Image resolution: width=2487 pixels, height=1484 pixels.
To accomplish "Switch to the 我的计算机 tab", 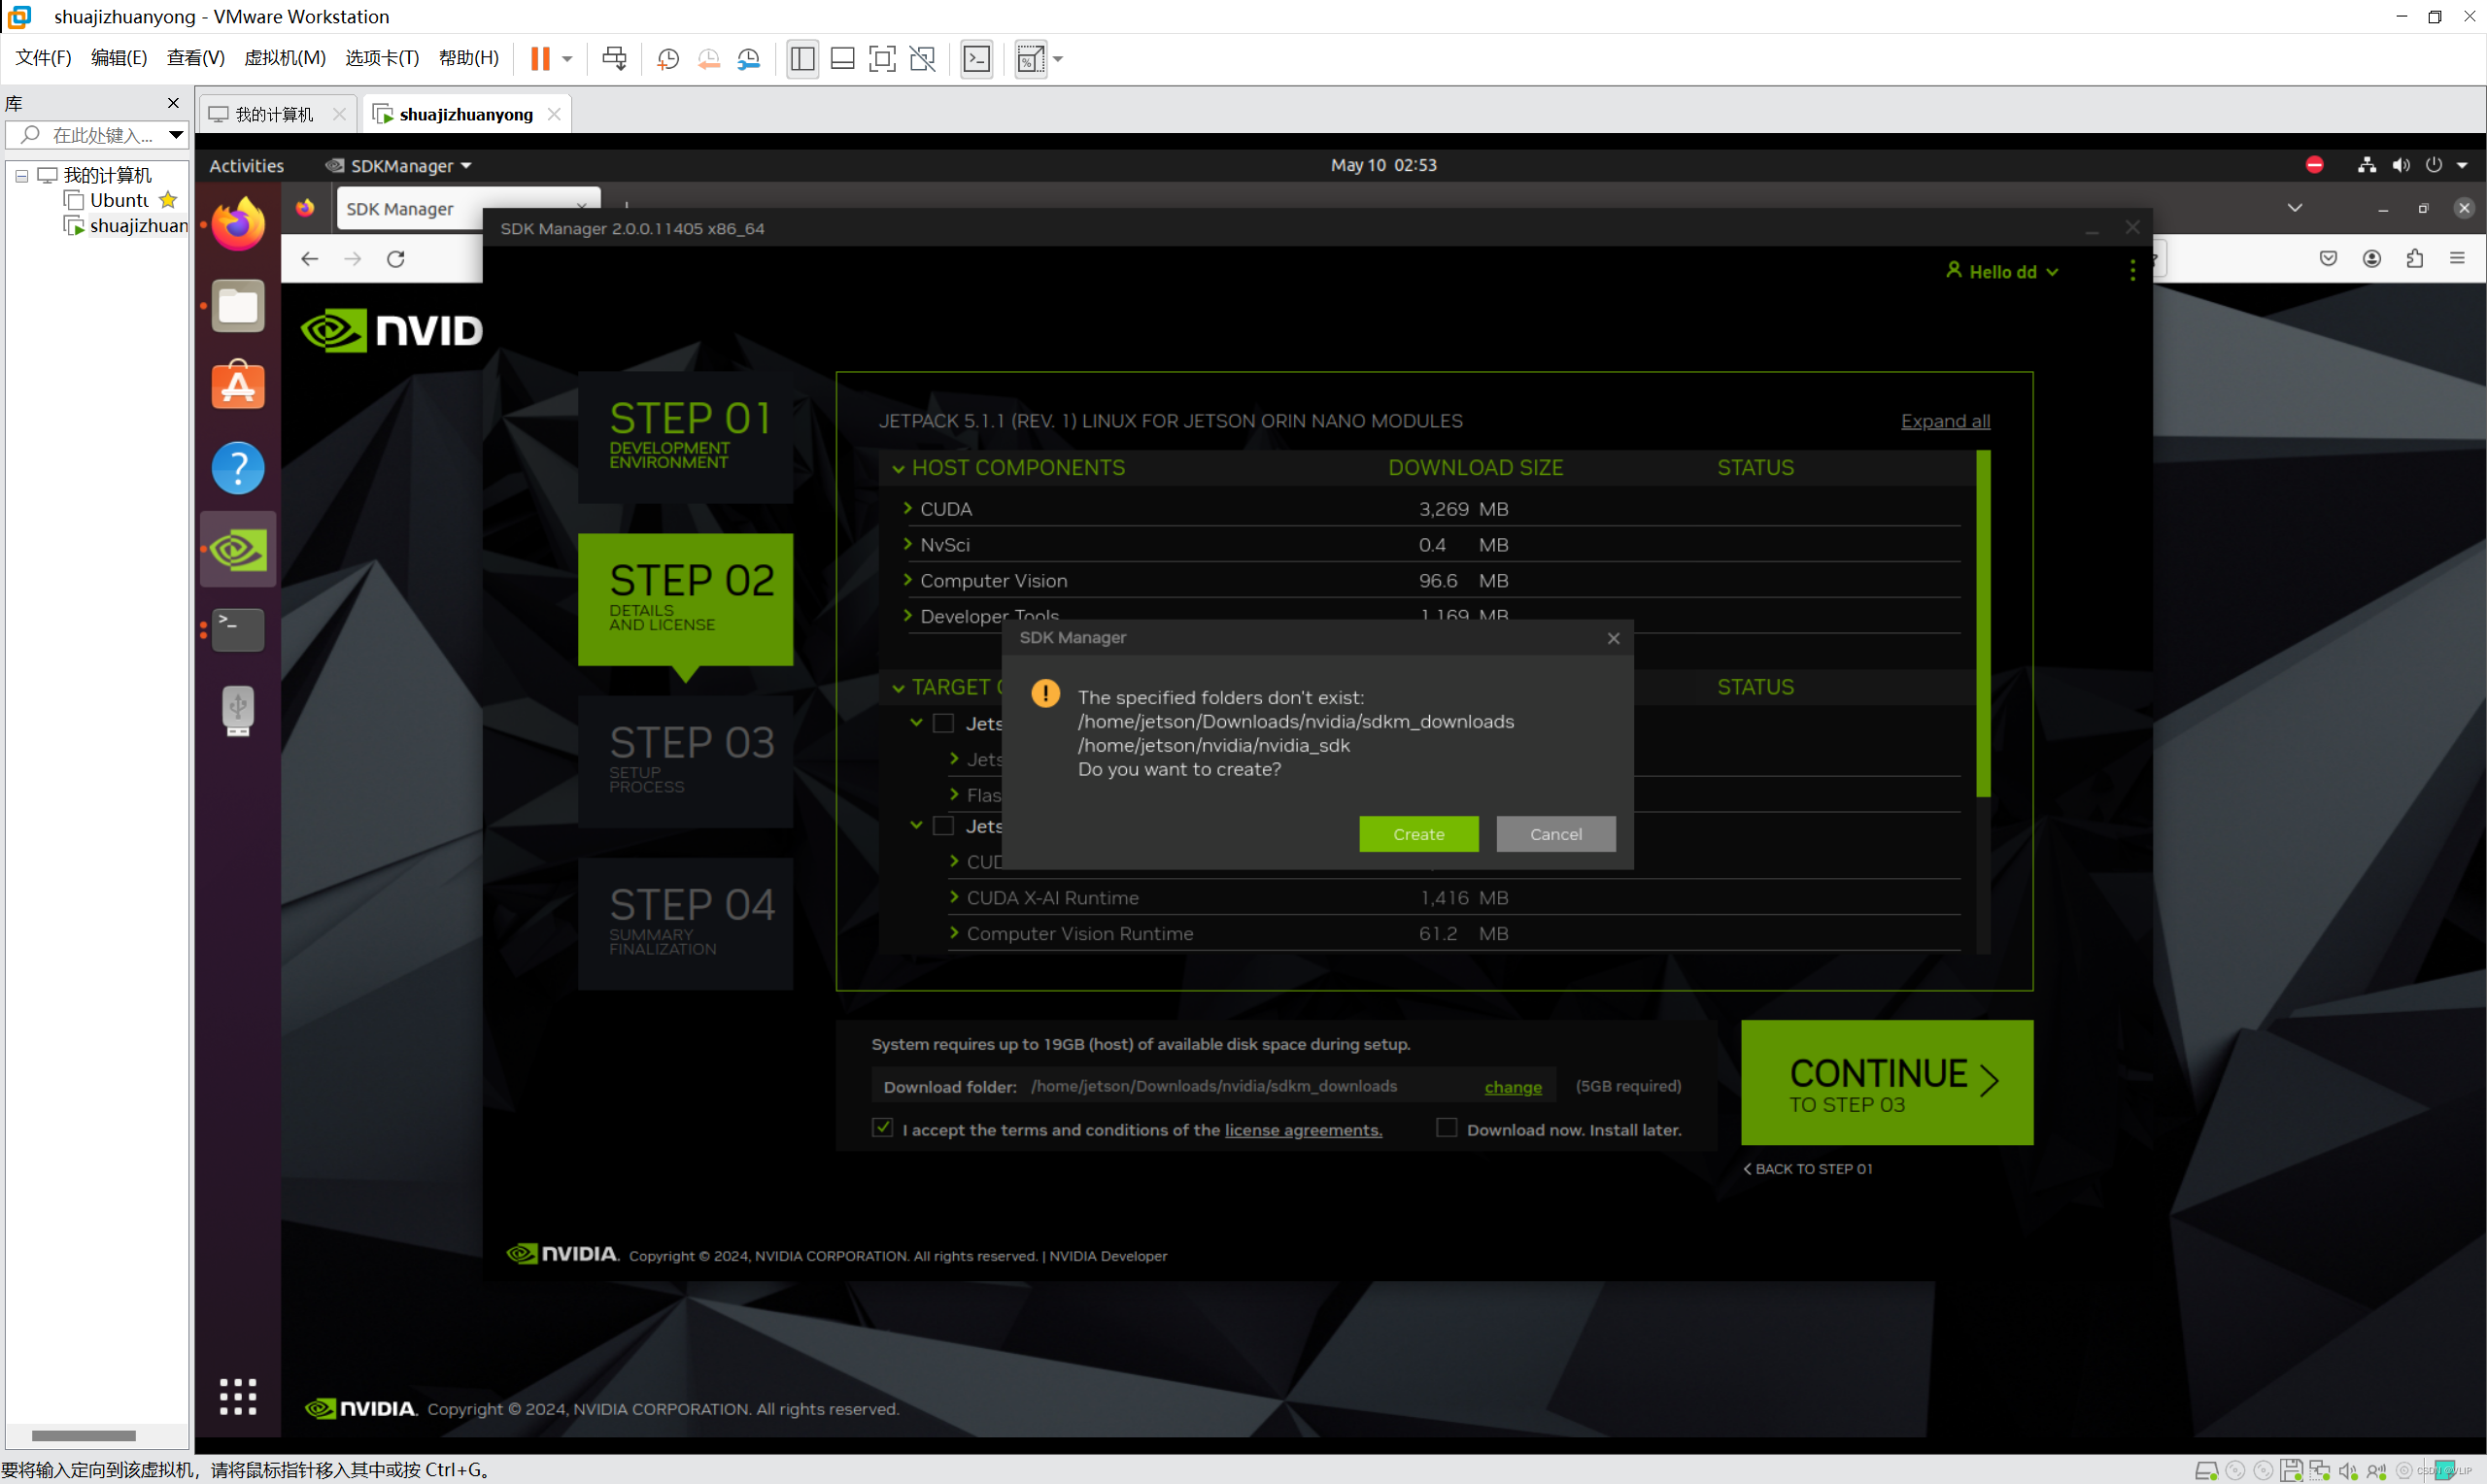I will pyautogui.click(x=274, y=114).
